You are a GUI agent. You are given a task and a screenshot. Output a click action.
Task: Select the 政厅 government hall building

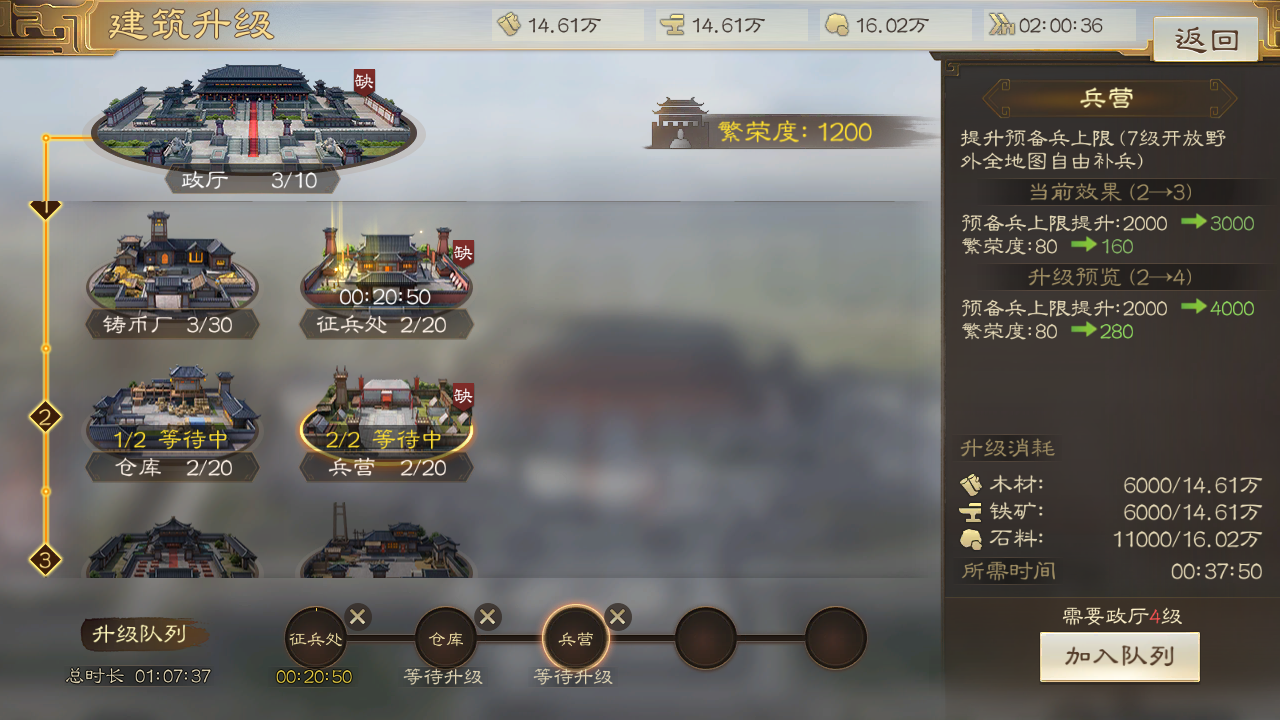tap(254, 125)
